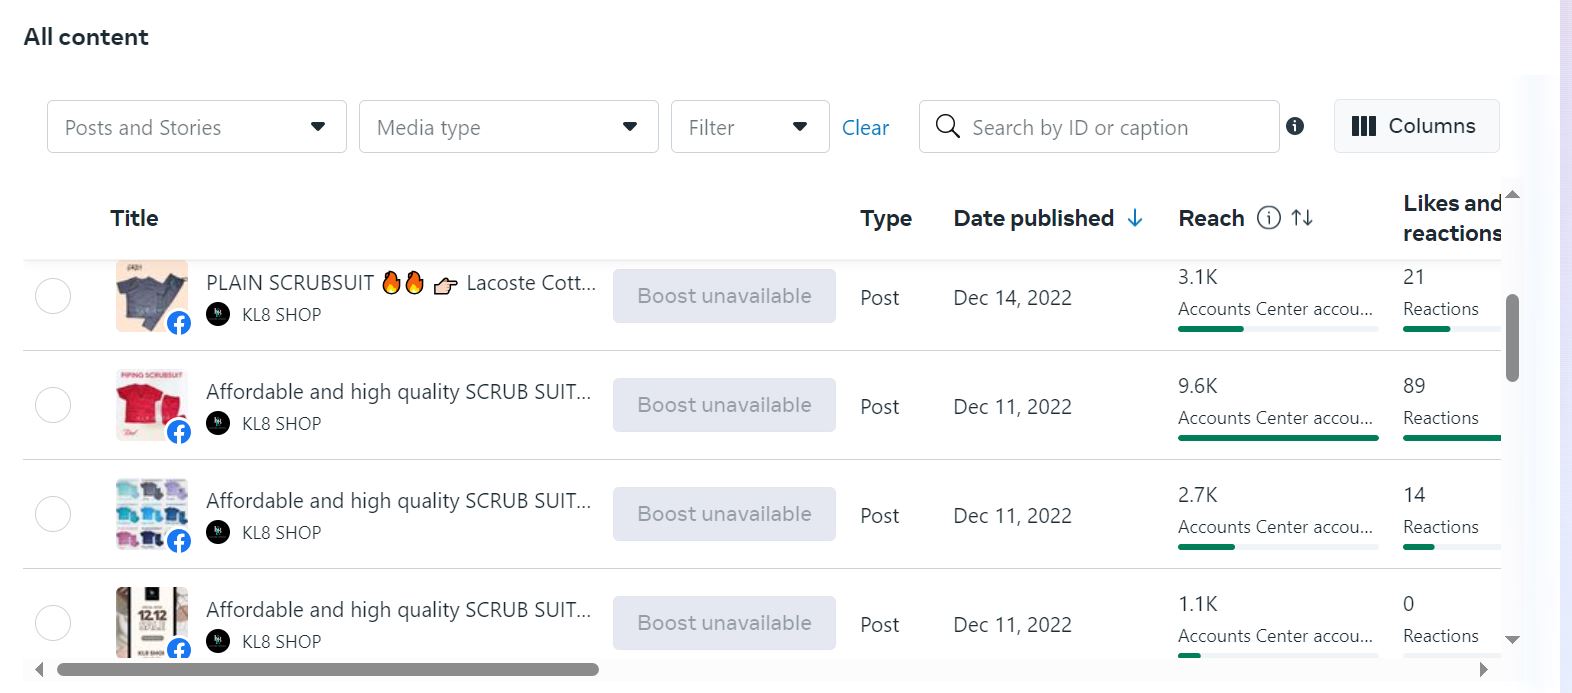This screenshot has height=693, width=1572.
Task: Click Facebook badge on PLAIN SCRUBSUIT thumbnail
Action: [179, 323]
